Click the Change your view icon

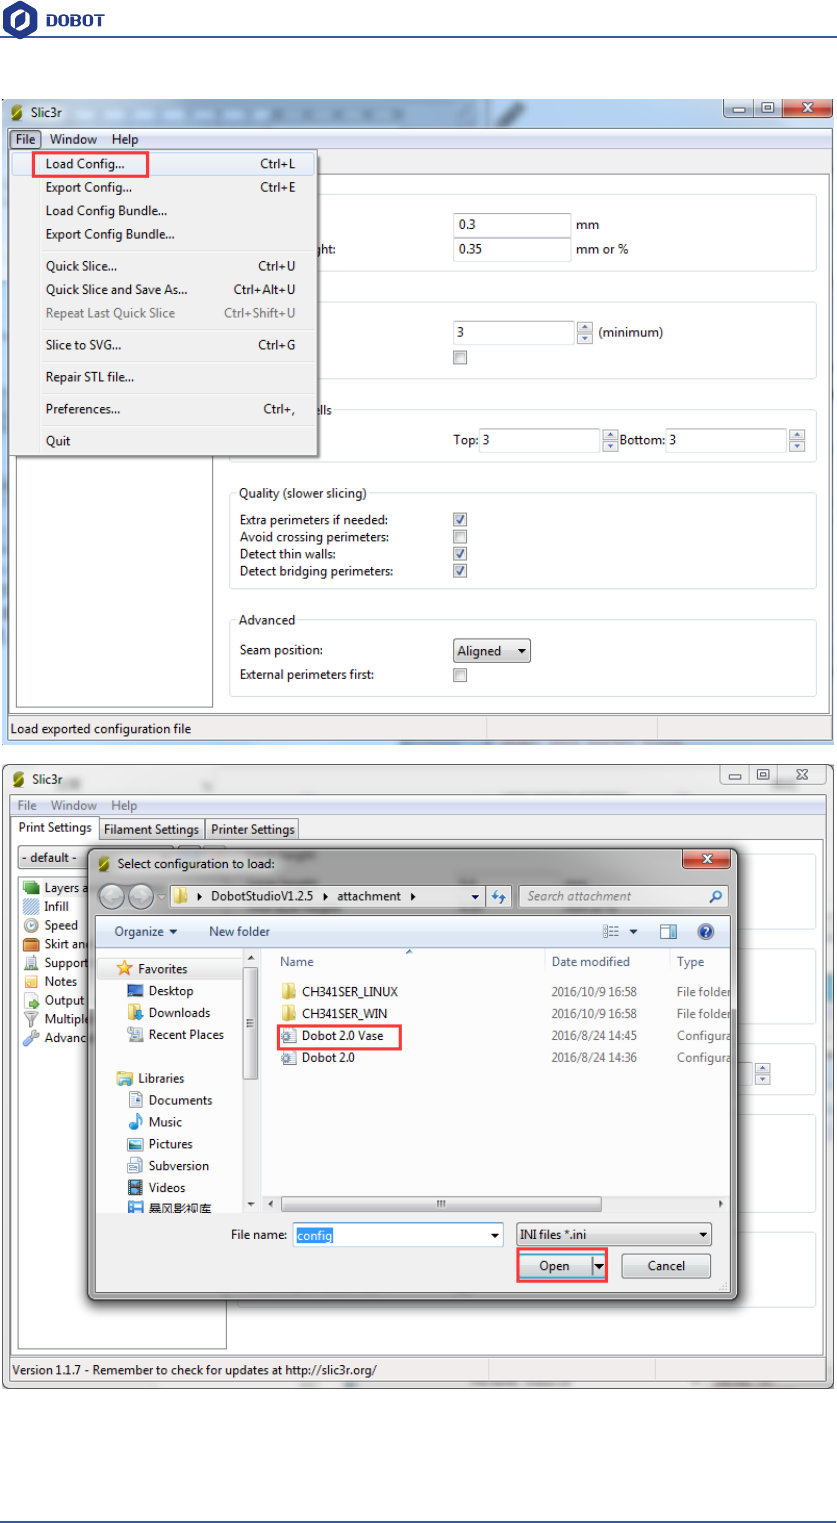[611, 931]
